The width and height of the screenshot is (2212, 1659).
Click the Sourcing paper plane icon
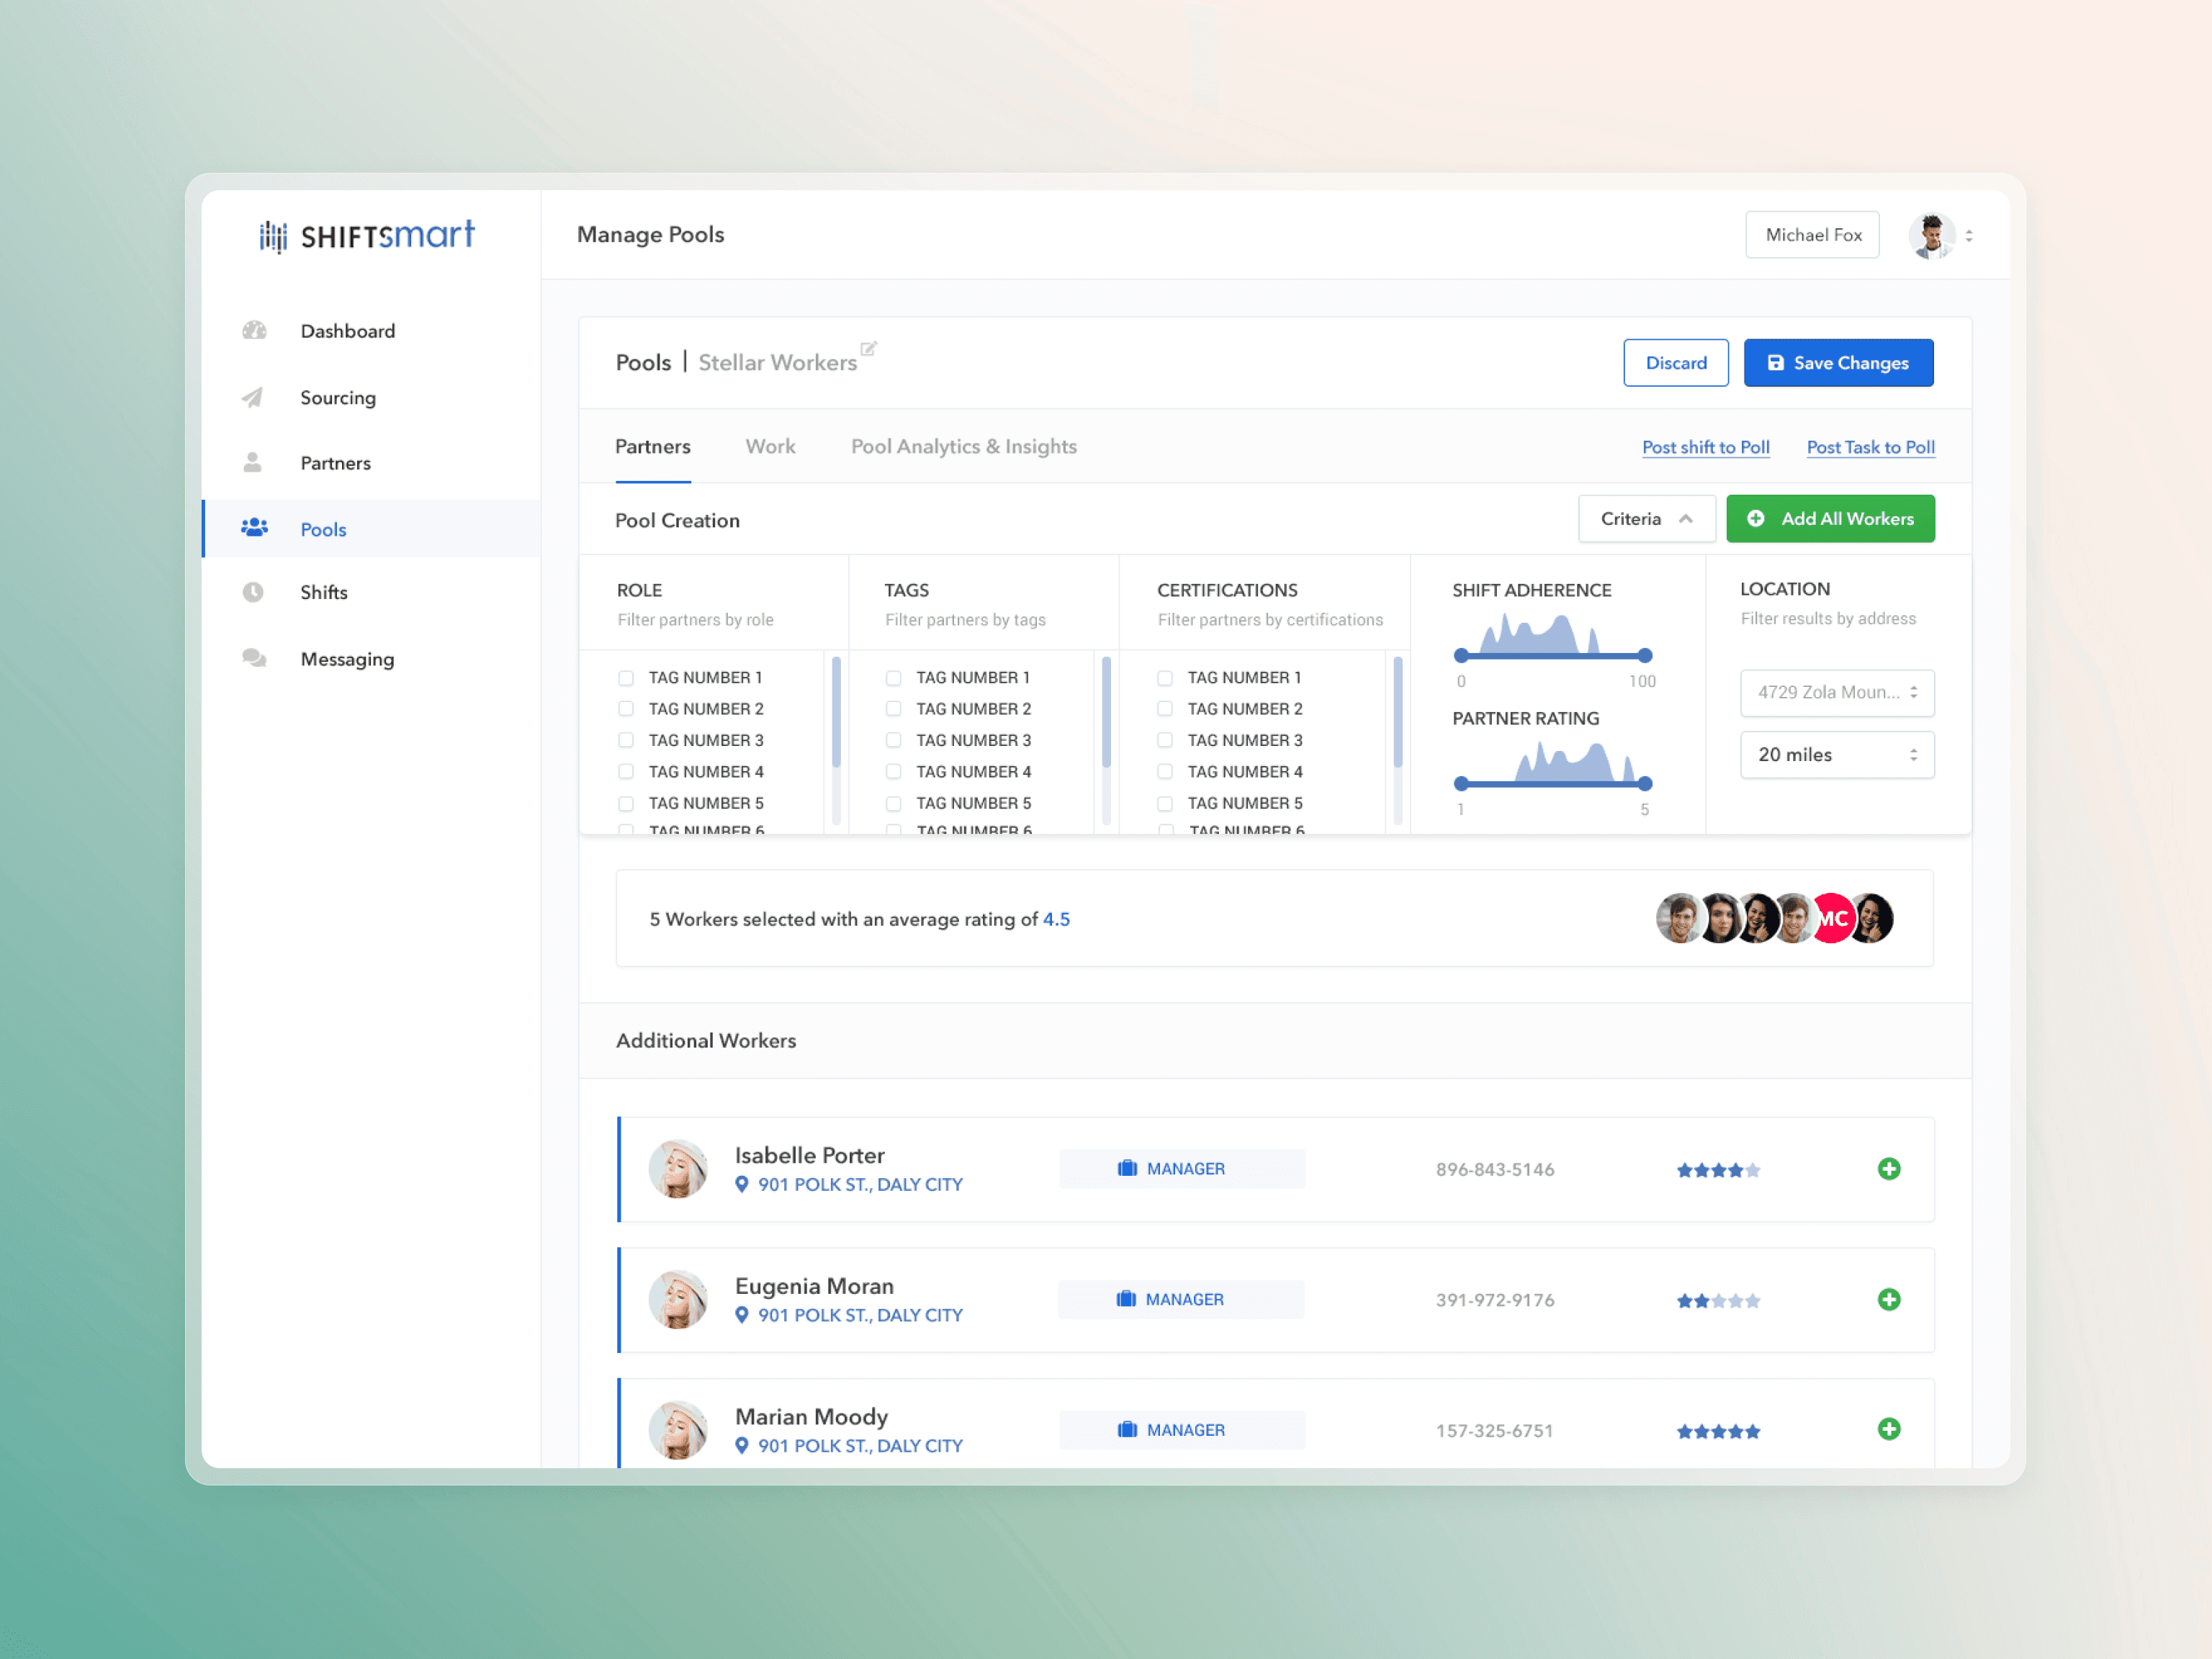coord(253,397)
